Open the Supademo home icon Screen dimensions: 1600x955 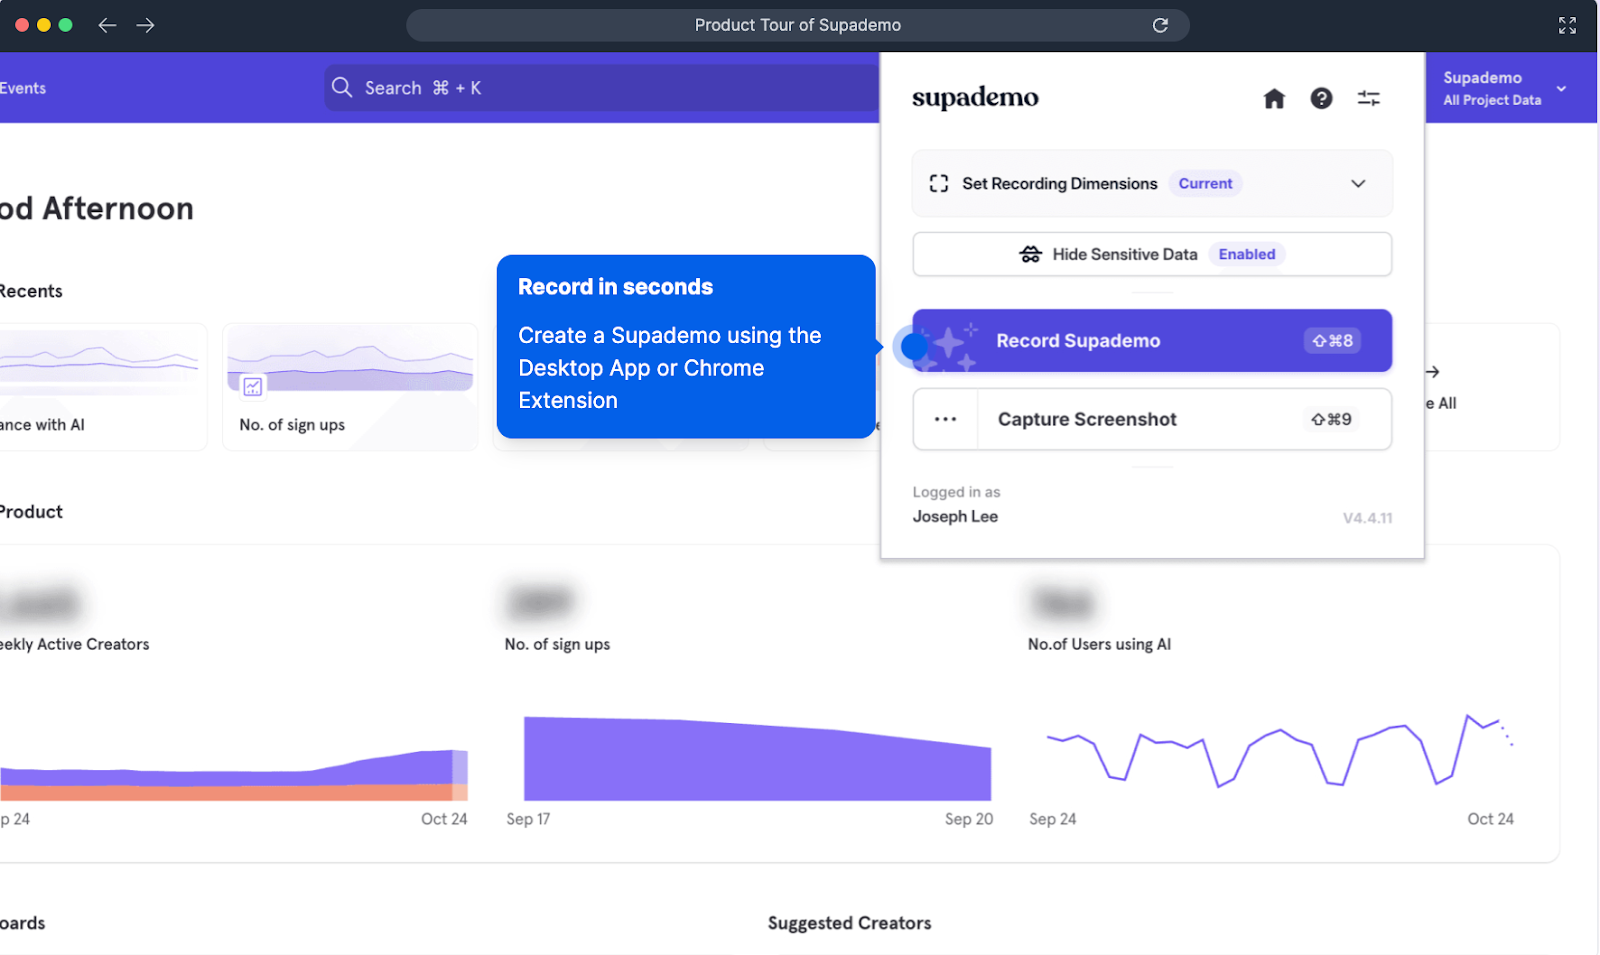coord(1274,98)
